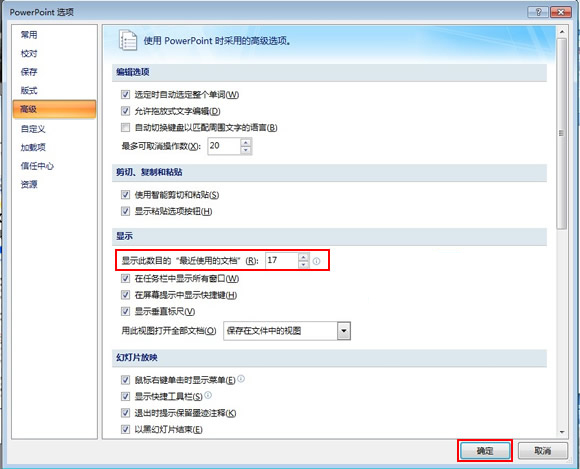
Task: Toggle 显示粘贴选项按钮 checkbox
Action: pyautogui.click(x=125, y=211)
